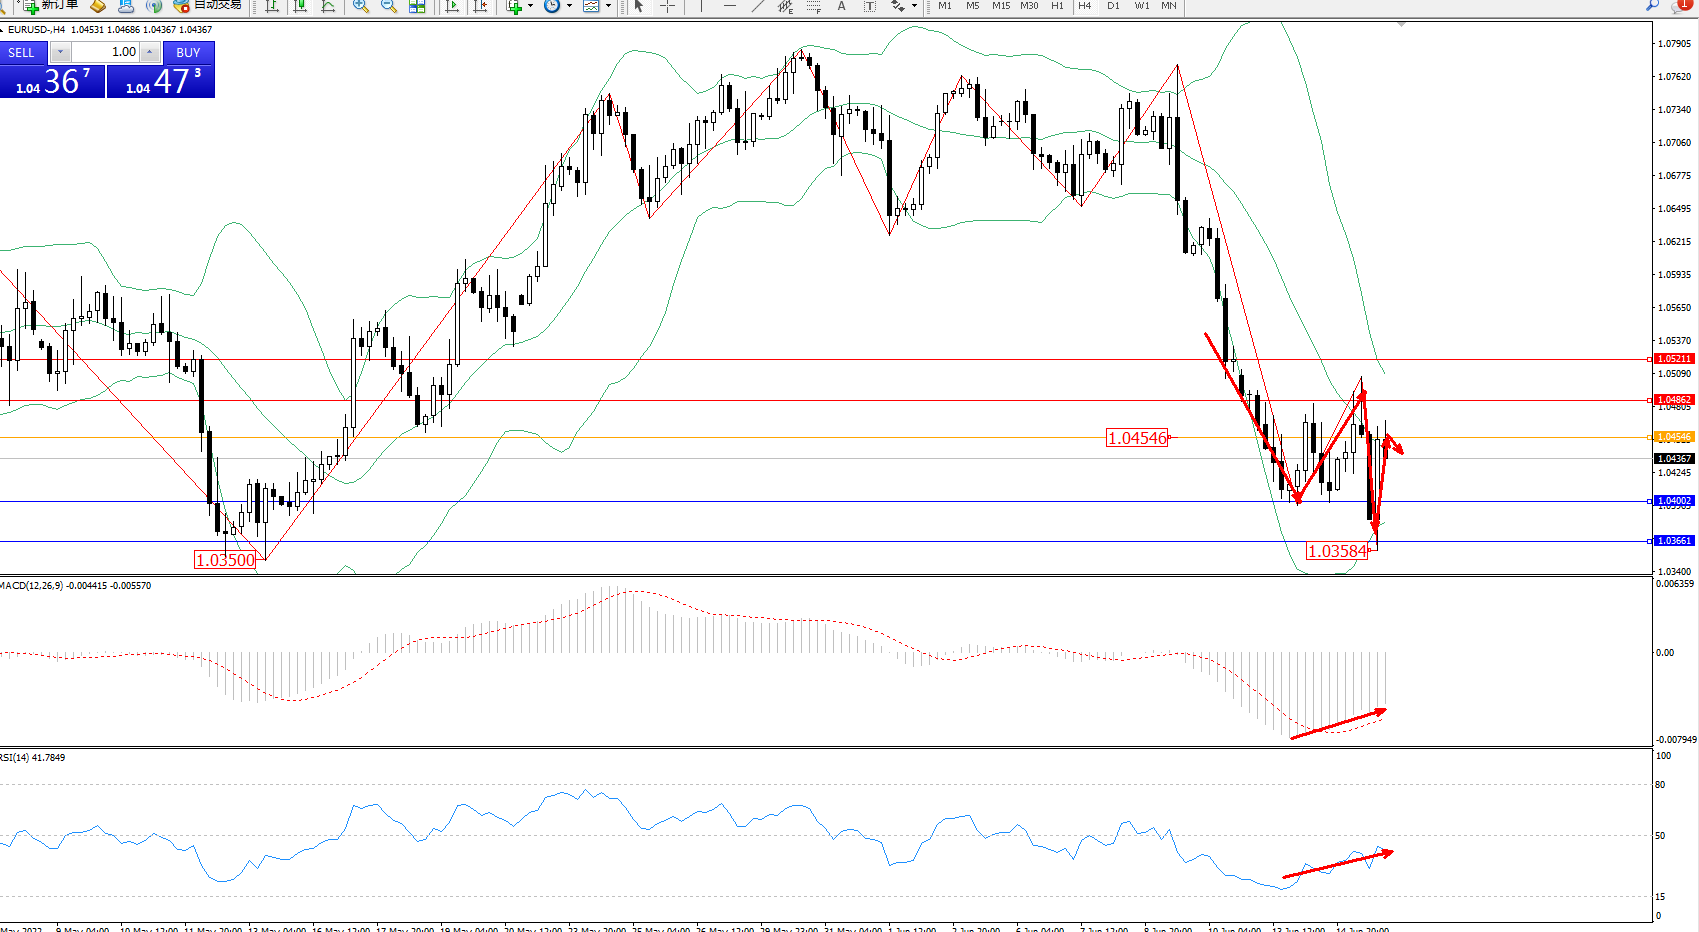The width and height of the screenshot is (1699, 932).
Task: Click the 1.00 volume input field
Action: click(x=106, y=52)
